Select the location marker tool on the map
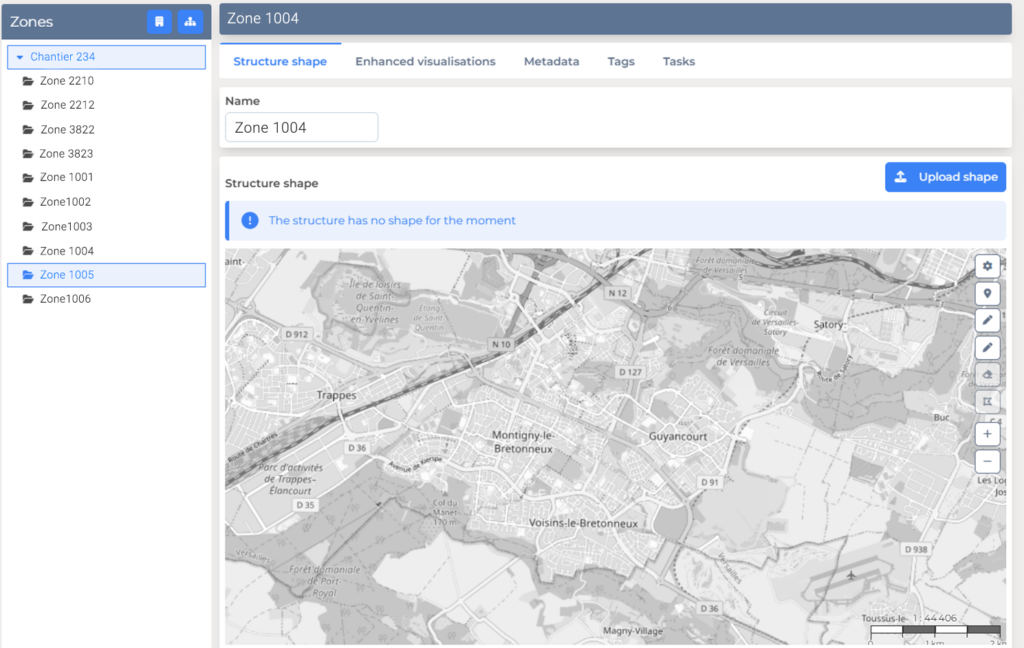This screenshot has width=1024, height=648. pyautogui.click(x=987, y=293)
